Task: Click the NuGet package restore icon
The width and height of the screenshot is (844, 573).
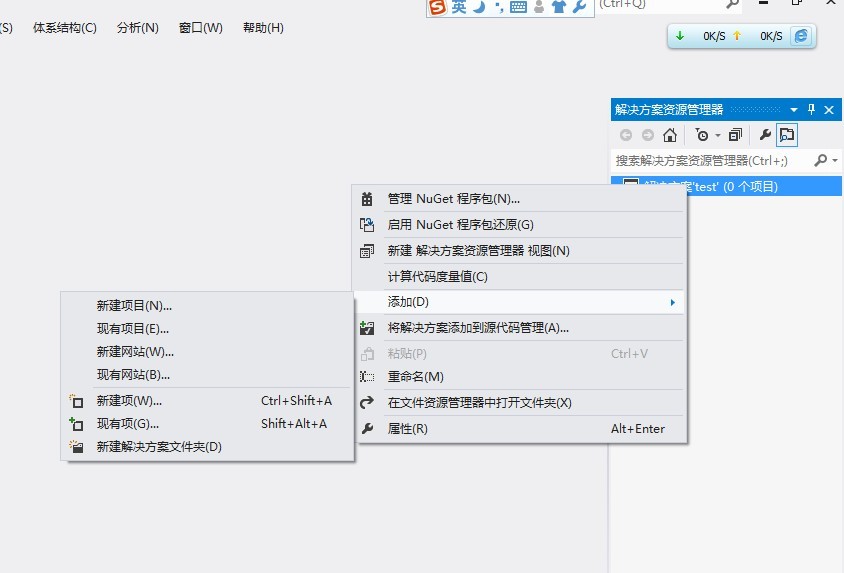Action: [367, 225]
